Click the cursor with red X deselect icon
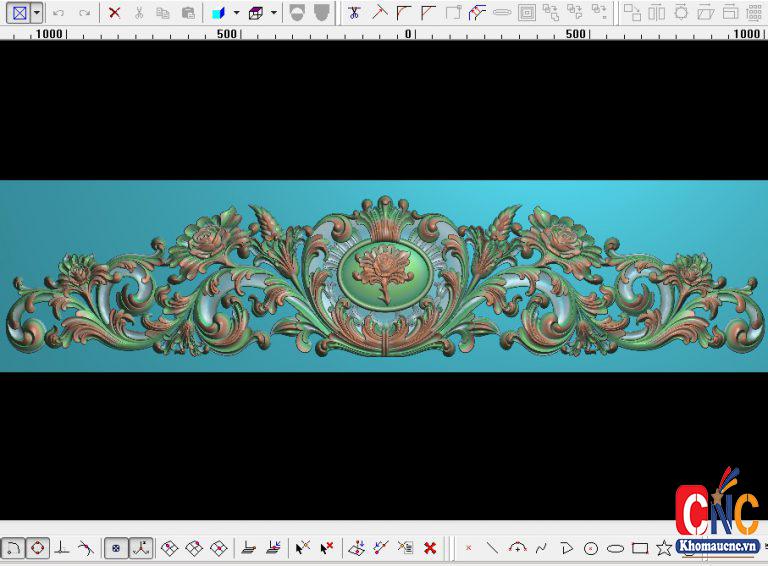Screen dimensions: 768x566 click(x=326, y=548)
